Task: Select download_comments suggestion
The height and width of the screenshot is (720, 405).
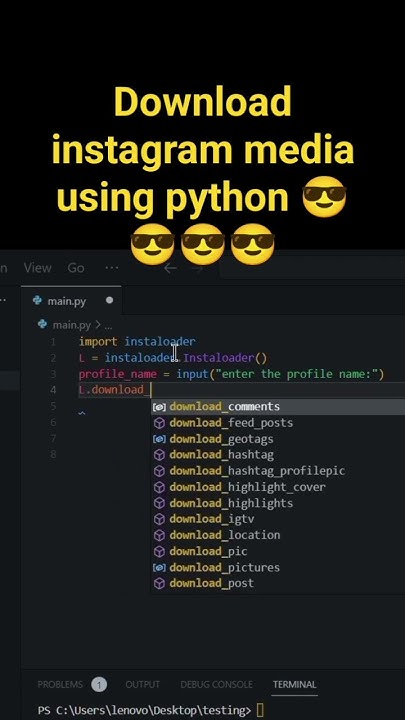Action: [x=278, y=407]
